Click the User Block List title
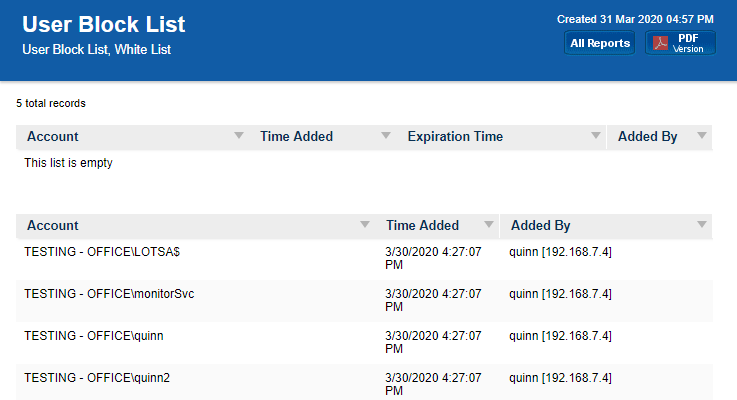 pos(104,25)
